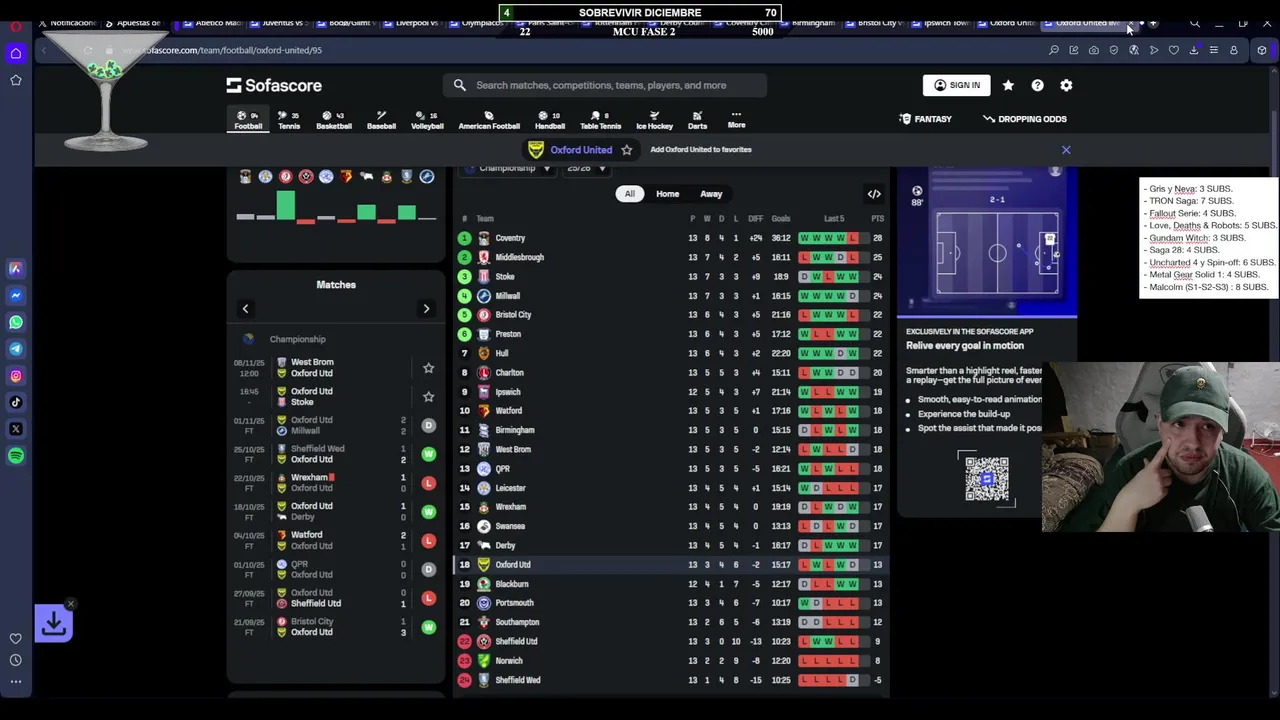Click the Sign In button
The height and width of the screenshot is (720, 1280).
pos(956,85)
